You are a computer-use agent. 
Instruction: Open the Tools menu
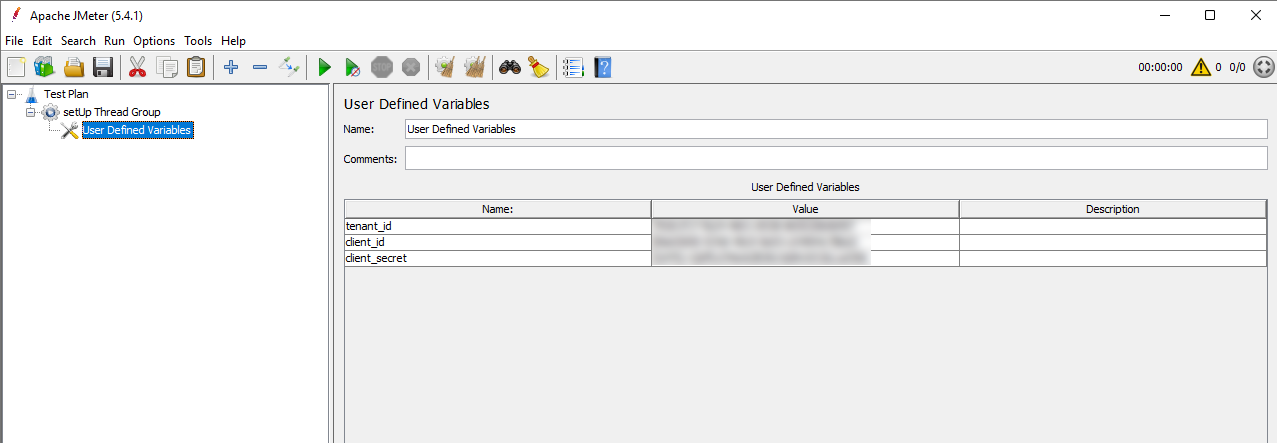click(x=198, y=41)
